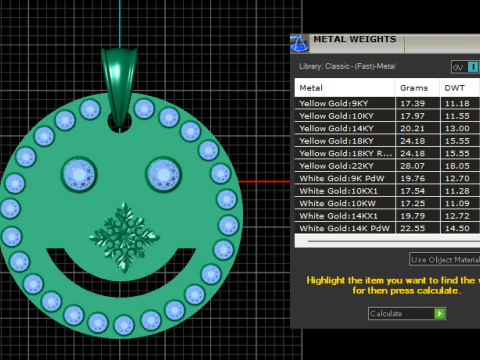Select the Yellow Gold:22KY row
This screenshot has height=360, width=480.
(x=387, y=166)
